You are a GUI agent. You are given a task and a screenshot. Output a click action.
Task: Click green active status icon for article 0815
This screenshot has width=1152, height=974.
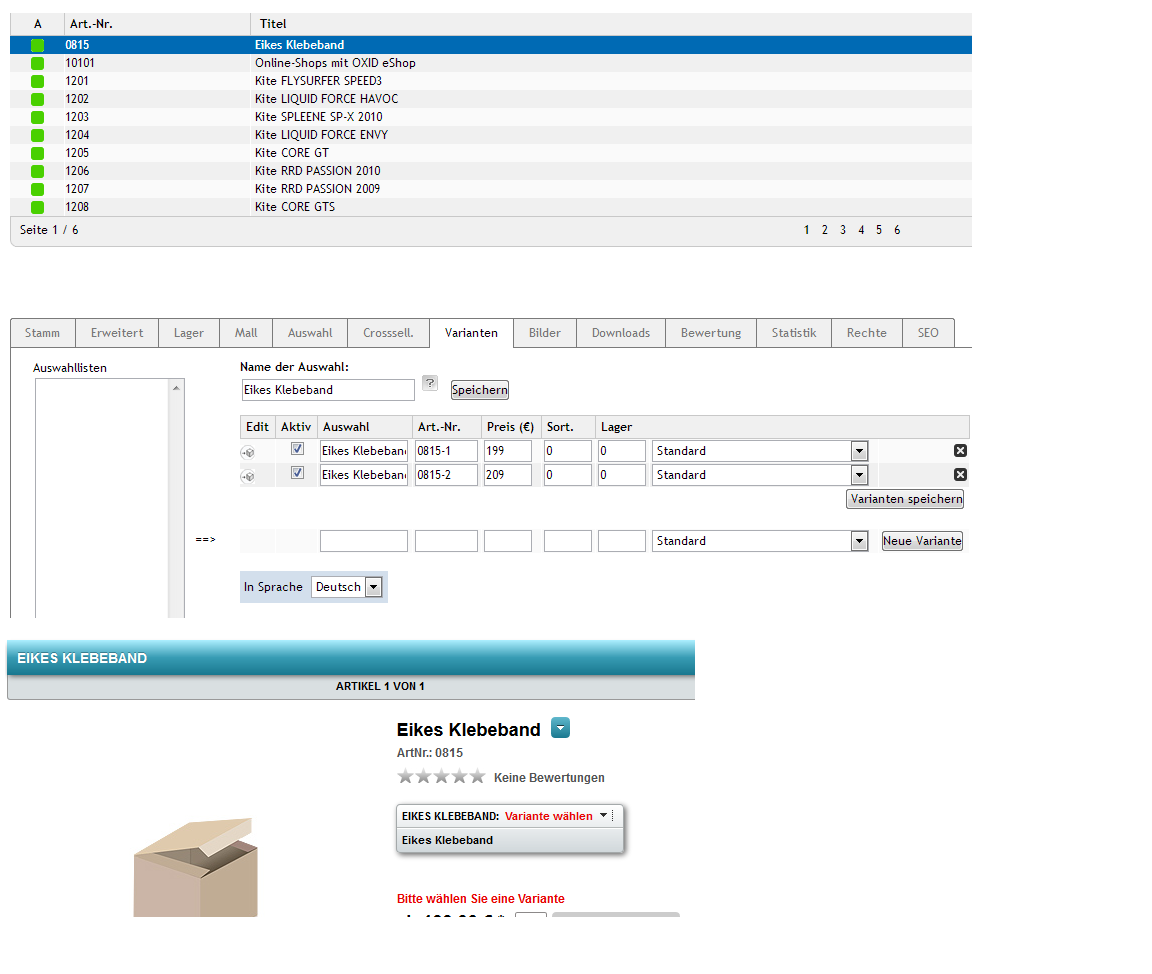[x=38, y=45]
